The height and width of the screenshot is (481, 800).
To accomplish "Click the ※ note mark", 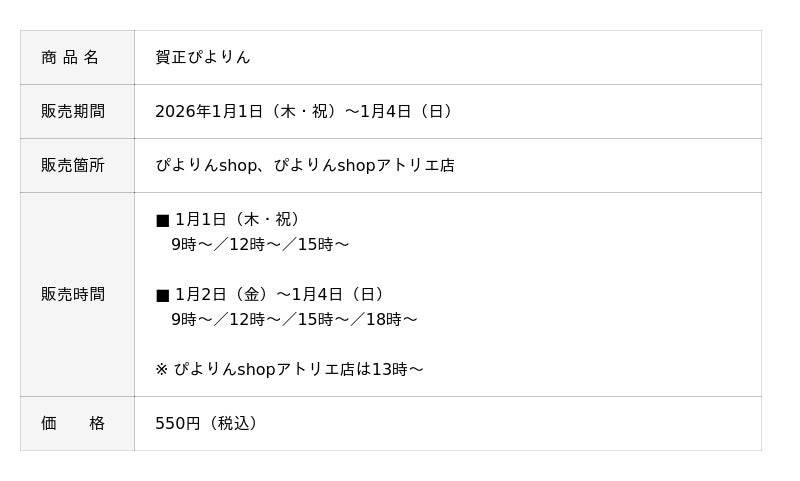I will (x=161, y=369).
